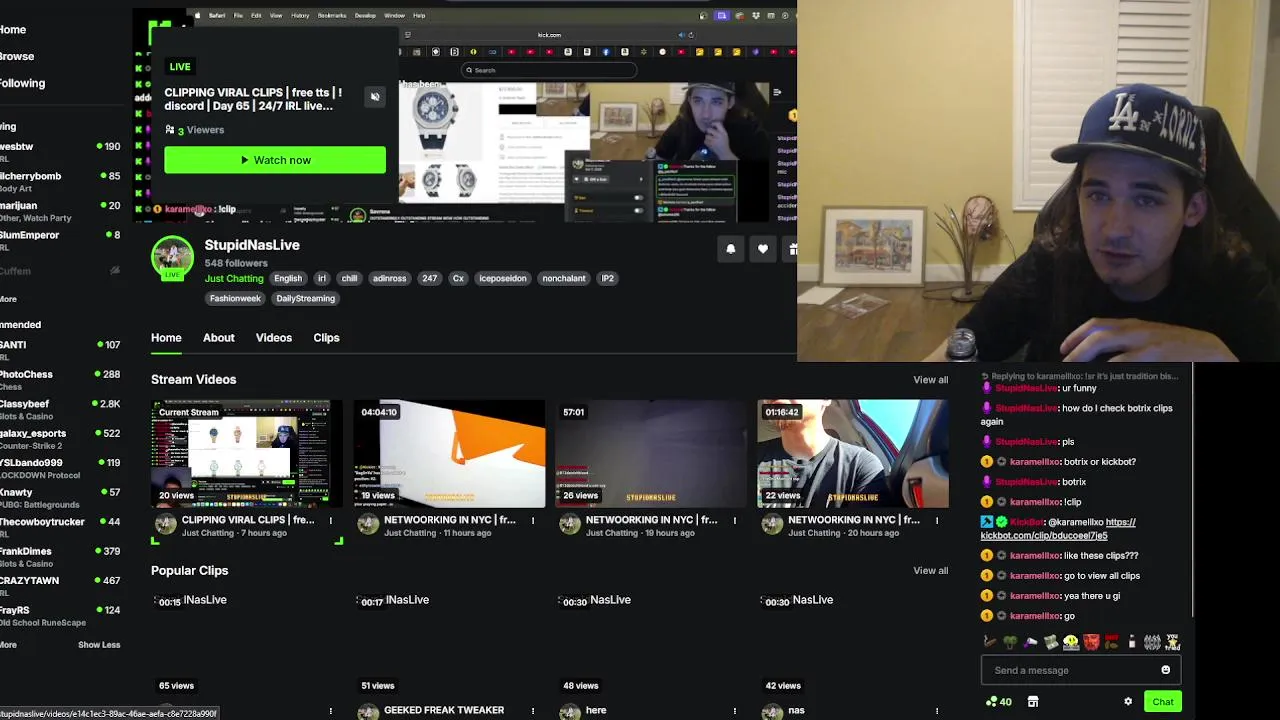Image resolution: width=1280 pixels, height=720 pixels.
Task: Click the notification bell for StupidNasLive
Action: coord(731,249)
